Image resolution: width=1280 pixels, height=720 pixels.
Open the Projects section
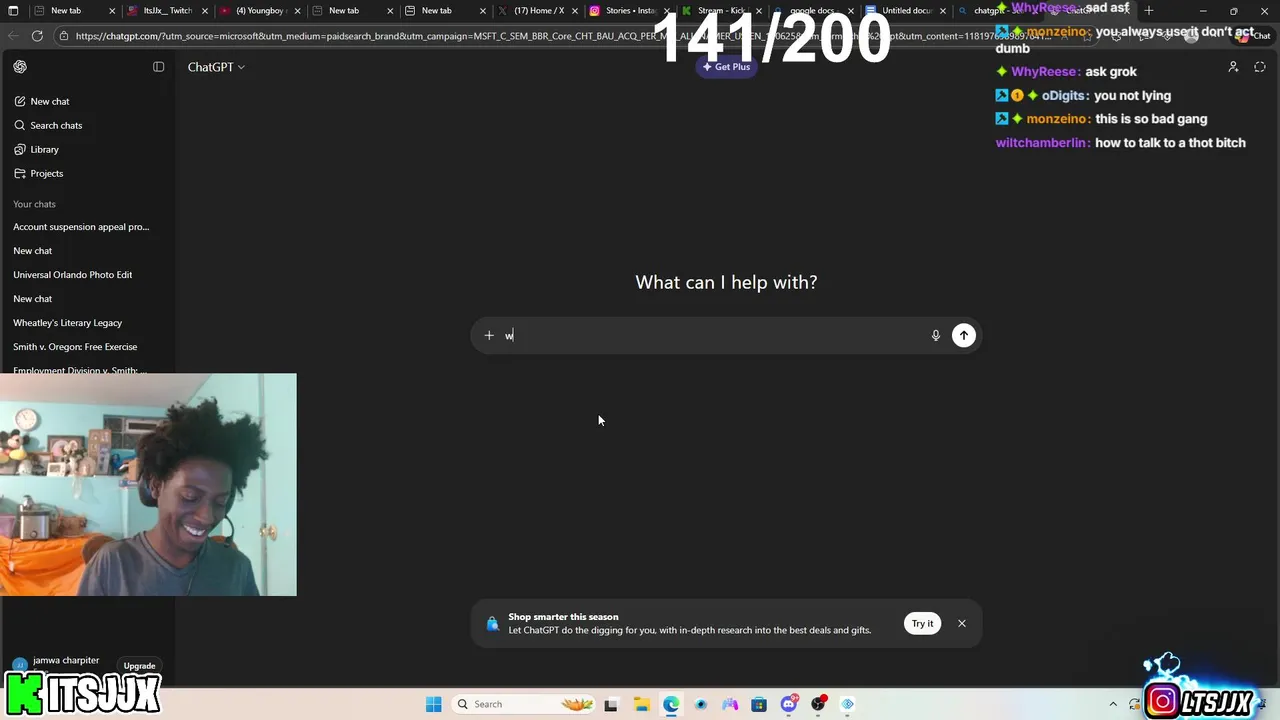(x=38, y=173)
